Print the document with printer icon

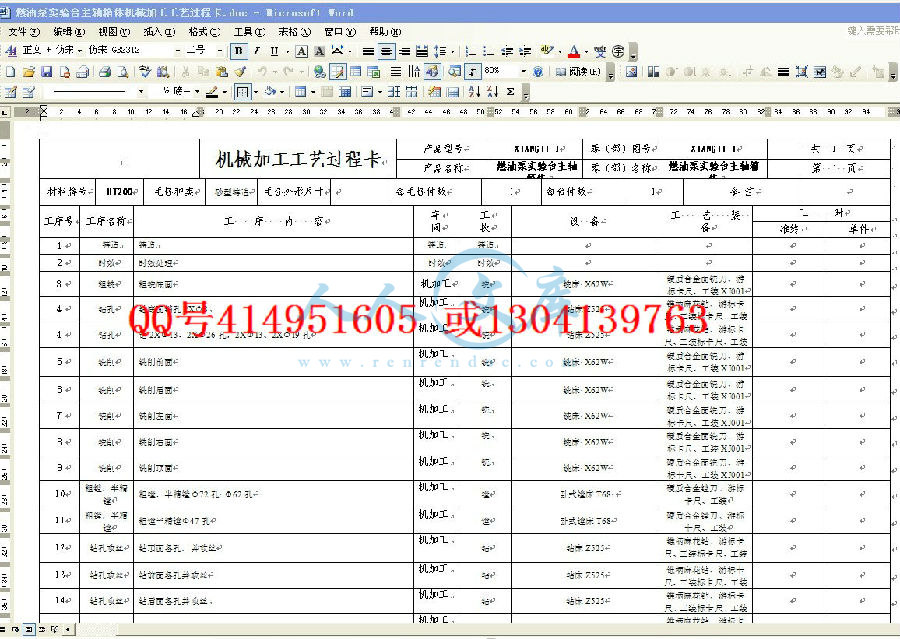click(x=104, y=72)
